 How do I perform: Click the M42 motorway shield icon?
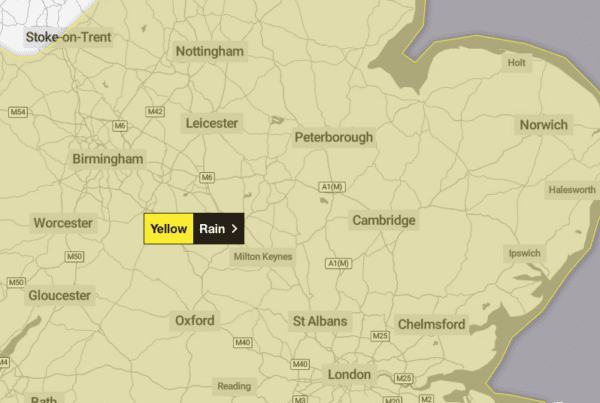tap(155, 112)
